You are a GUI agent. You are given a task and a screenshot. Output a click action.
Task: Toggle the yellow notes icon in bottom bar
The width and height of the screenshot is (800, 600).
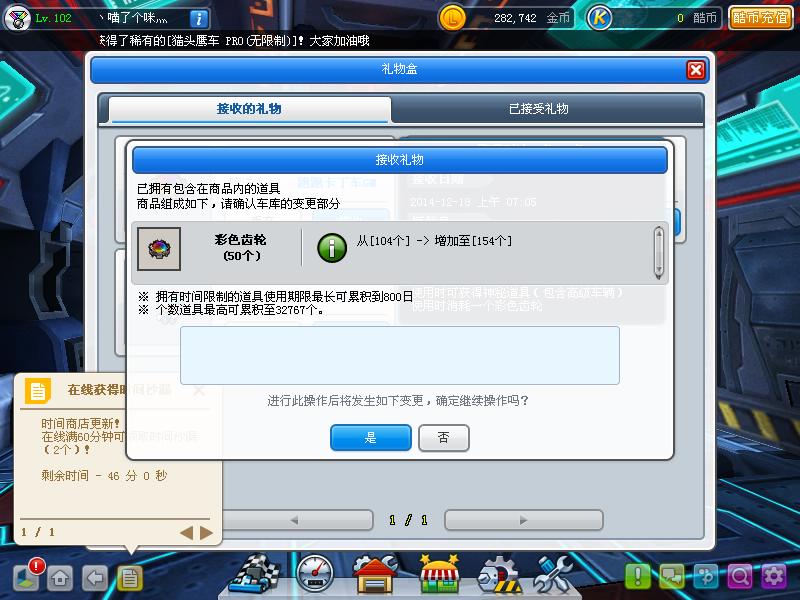point(130,578)
